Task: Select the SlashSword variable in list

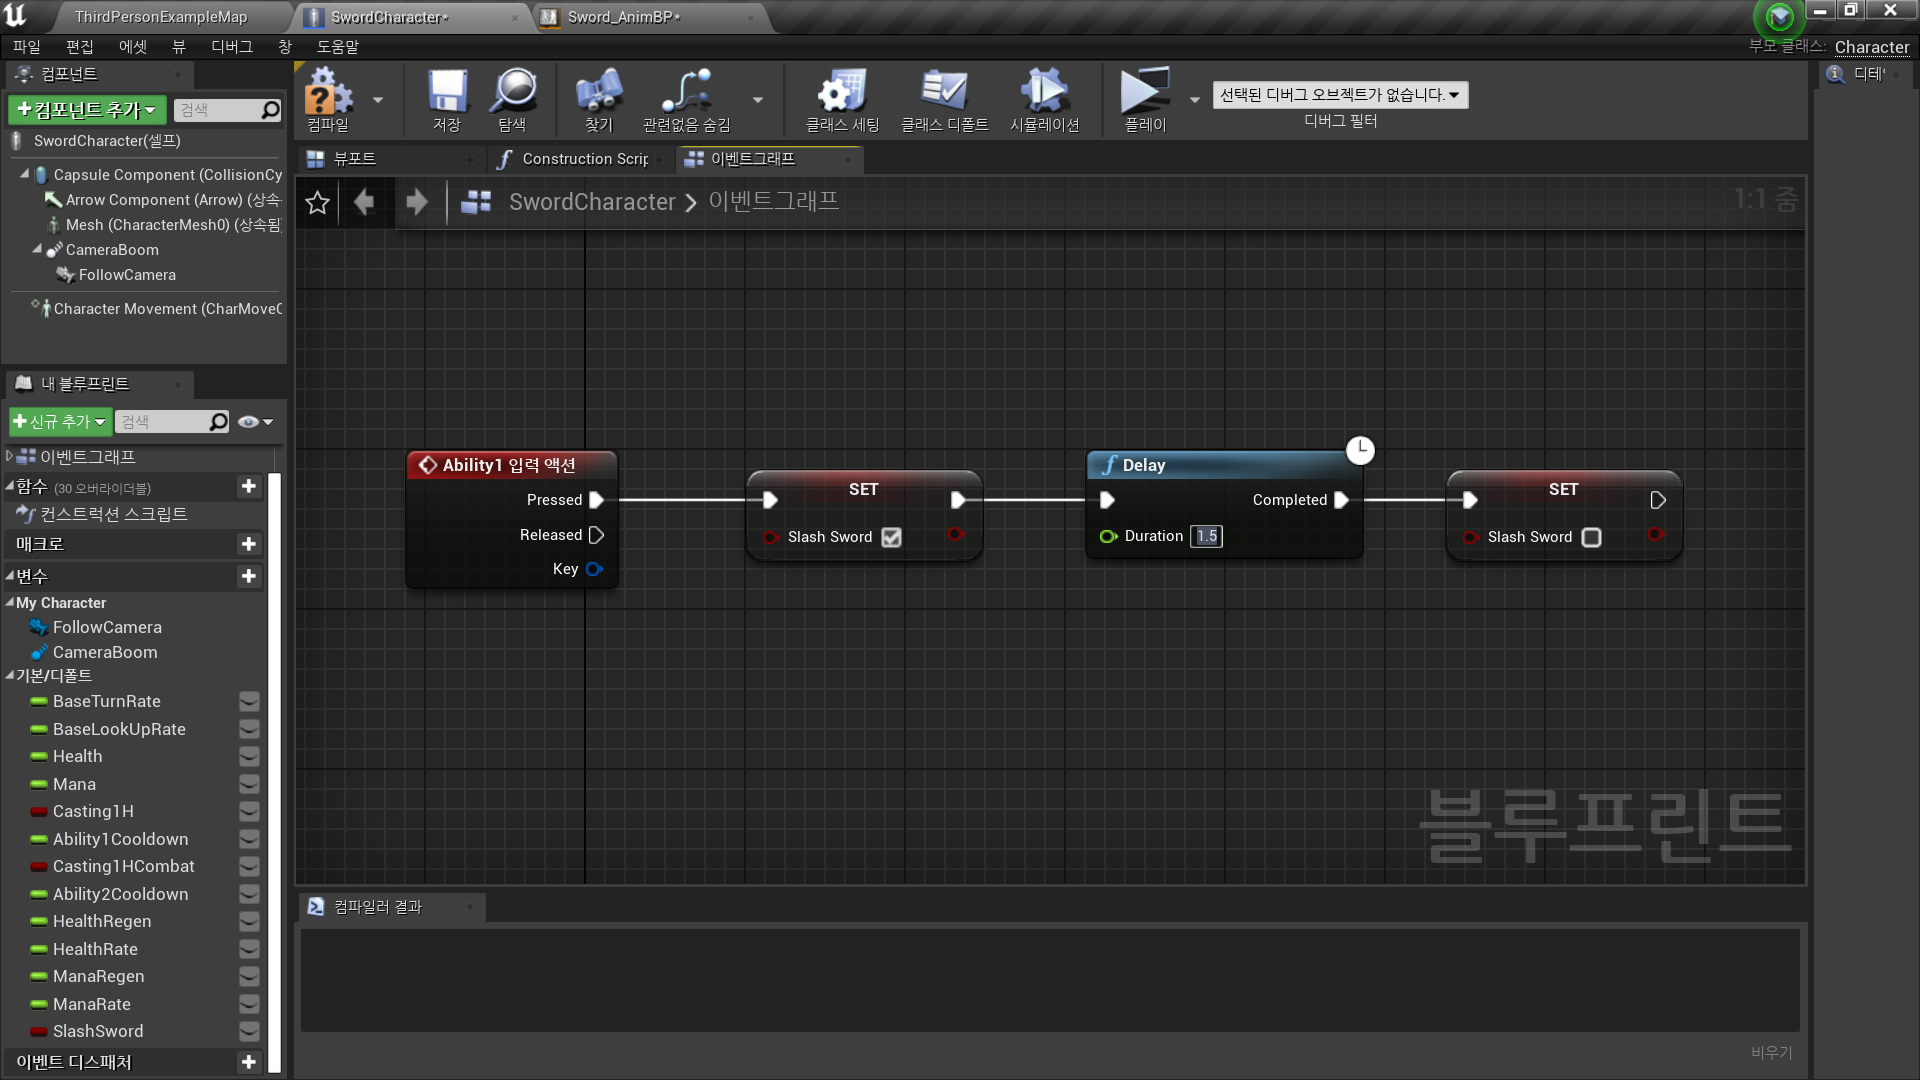Action: coord(98,1031)
